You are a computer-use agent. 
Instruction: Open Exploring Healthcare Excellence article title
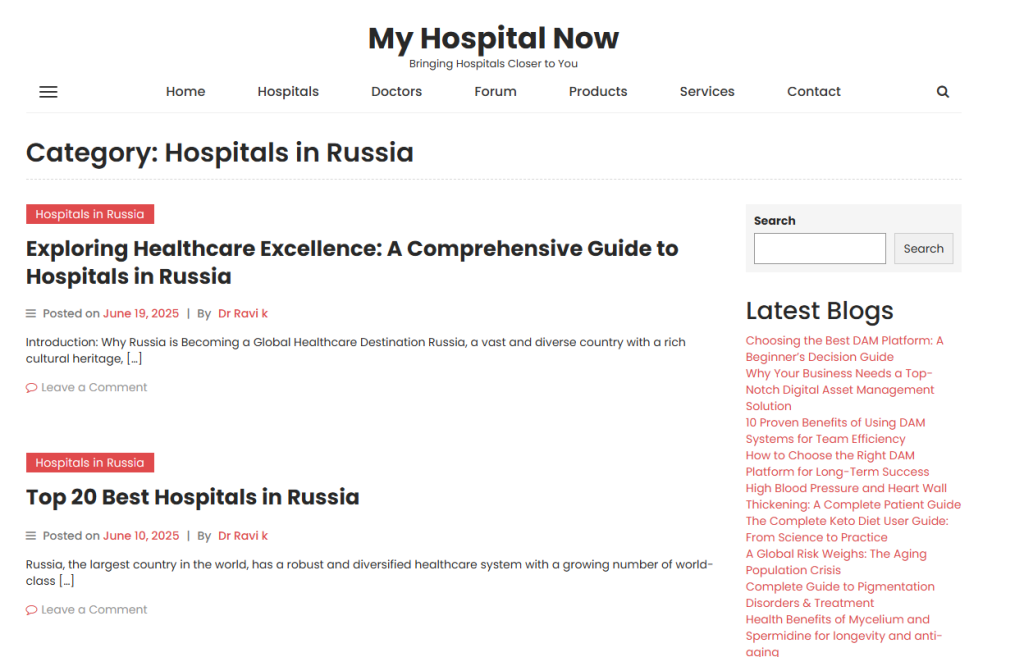click(352, 263)
